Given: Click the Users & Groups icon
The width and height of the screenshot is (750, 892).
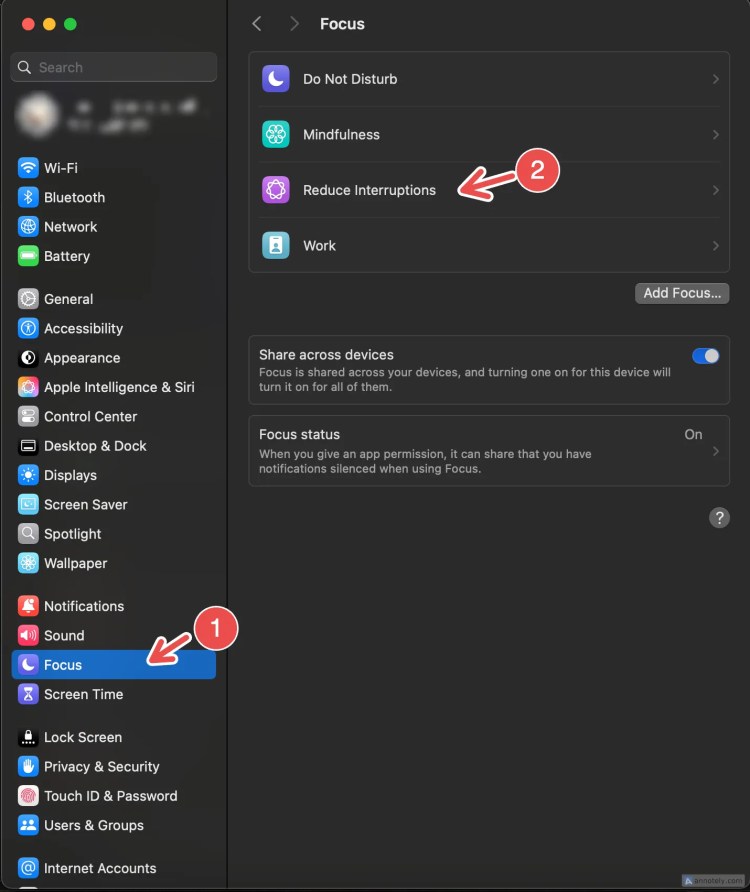Looking at the screenshot, I should [28, 825].
